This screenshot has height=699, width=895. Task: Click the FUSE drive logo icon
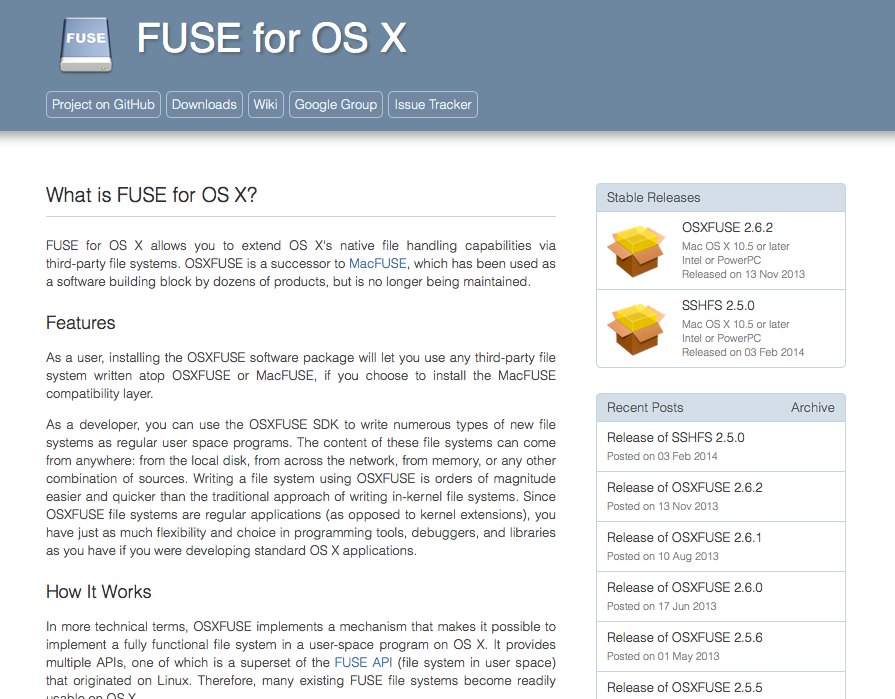(85, 44)
